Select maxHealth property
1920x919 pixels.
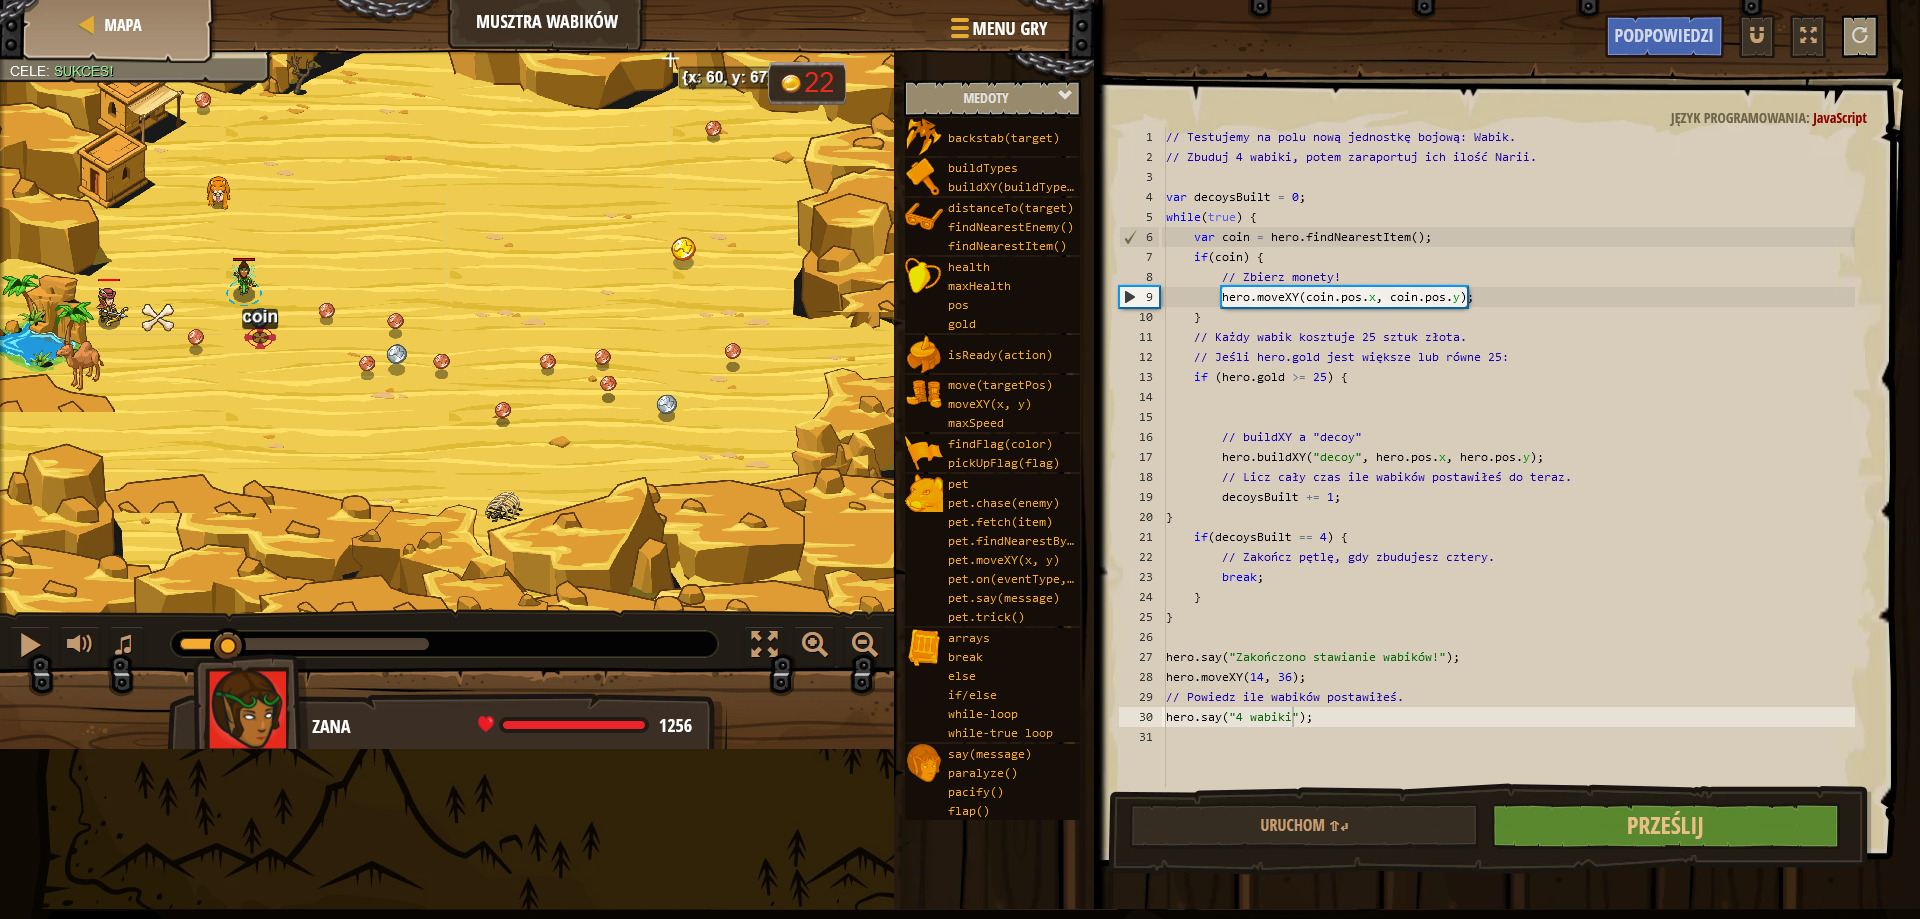[979, 286]
